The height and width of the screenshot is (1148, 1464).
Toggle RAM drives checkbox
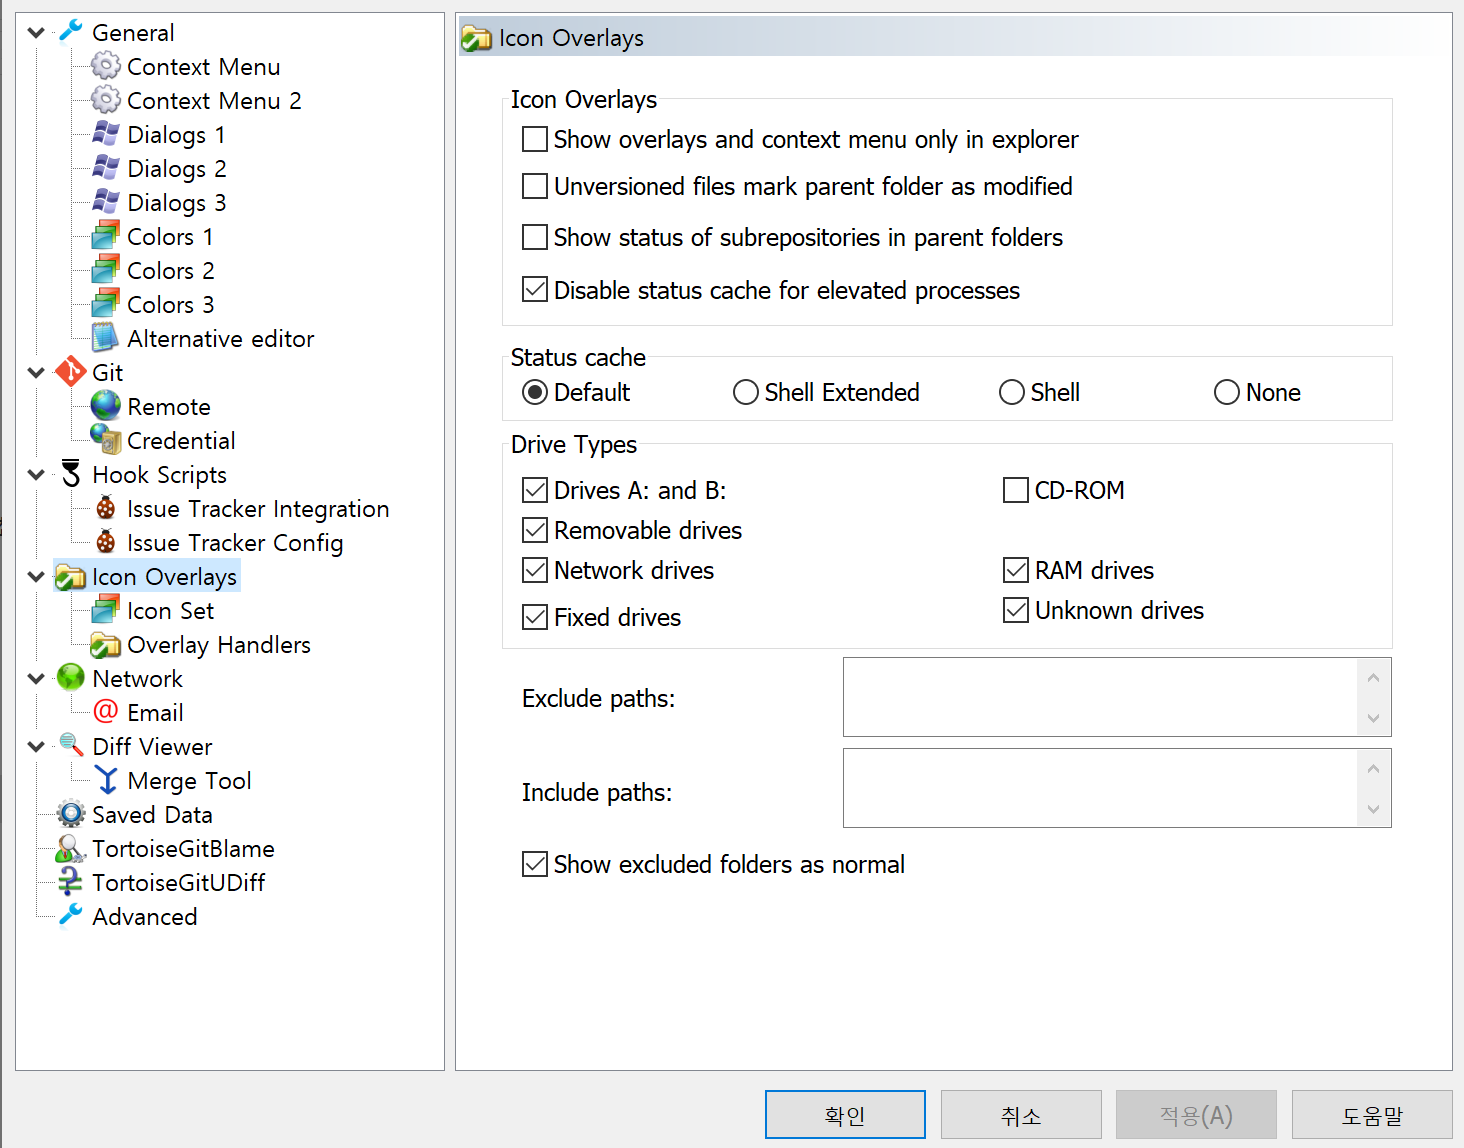(1016, 570)
